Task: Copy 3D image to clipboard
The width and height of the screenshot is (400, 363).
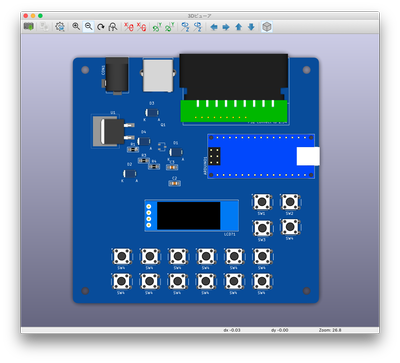Action: [44, 27]
